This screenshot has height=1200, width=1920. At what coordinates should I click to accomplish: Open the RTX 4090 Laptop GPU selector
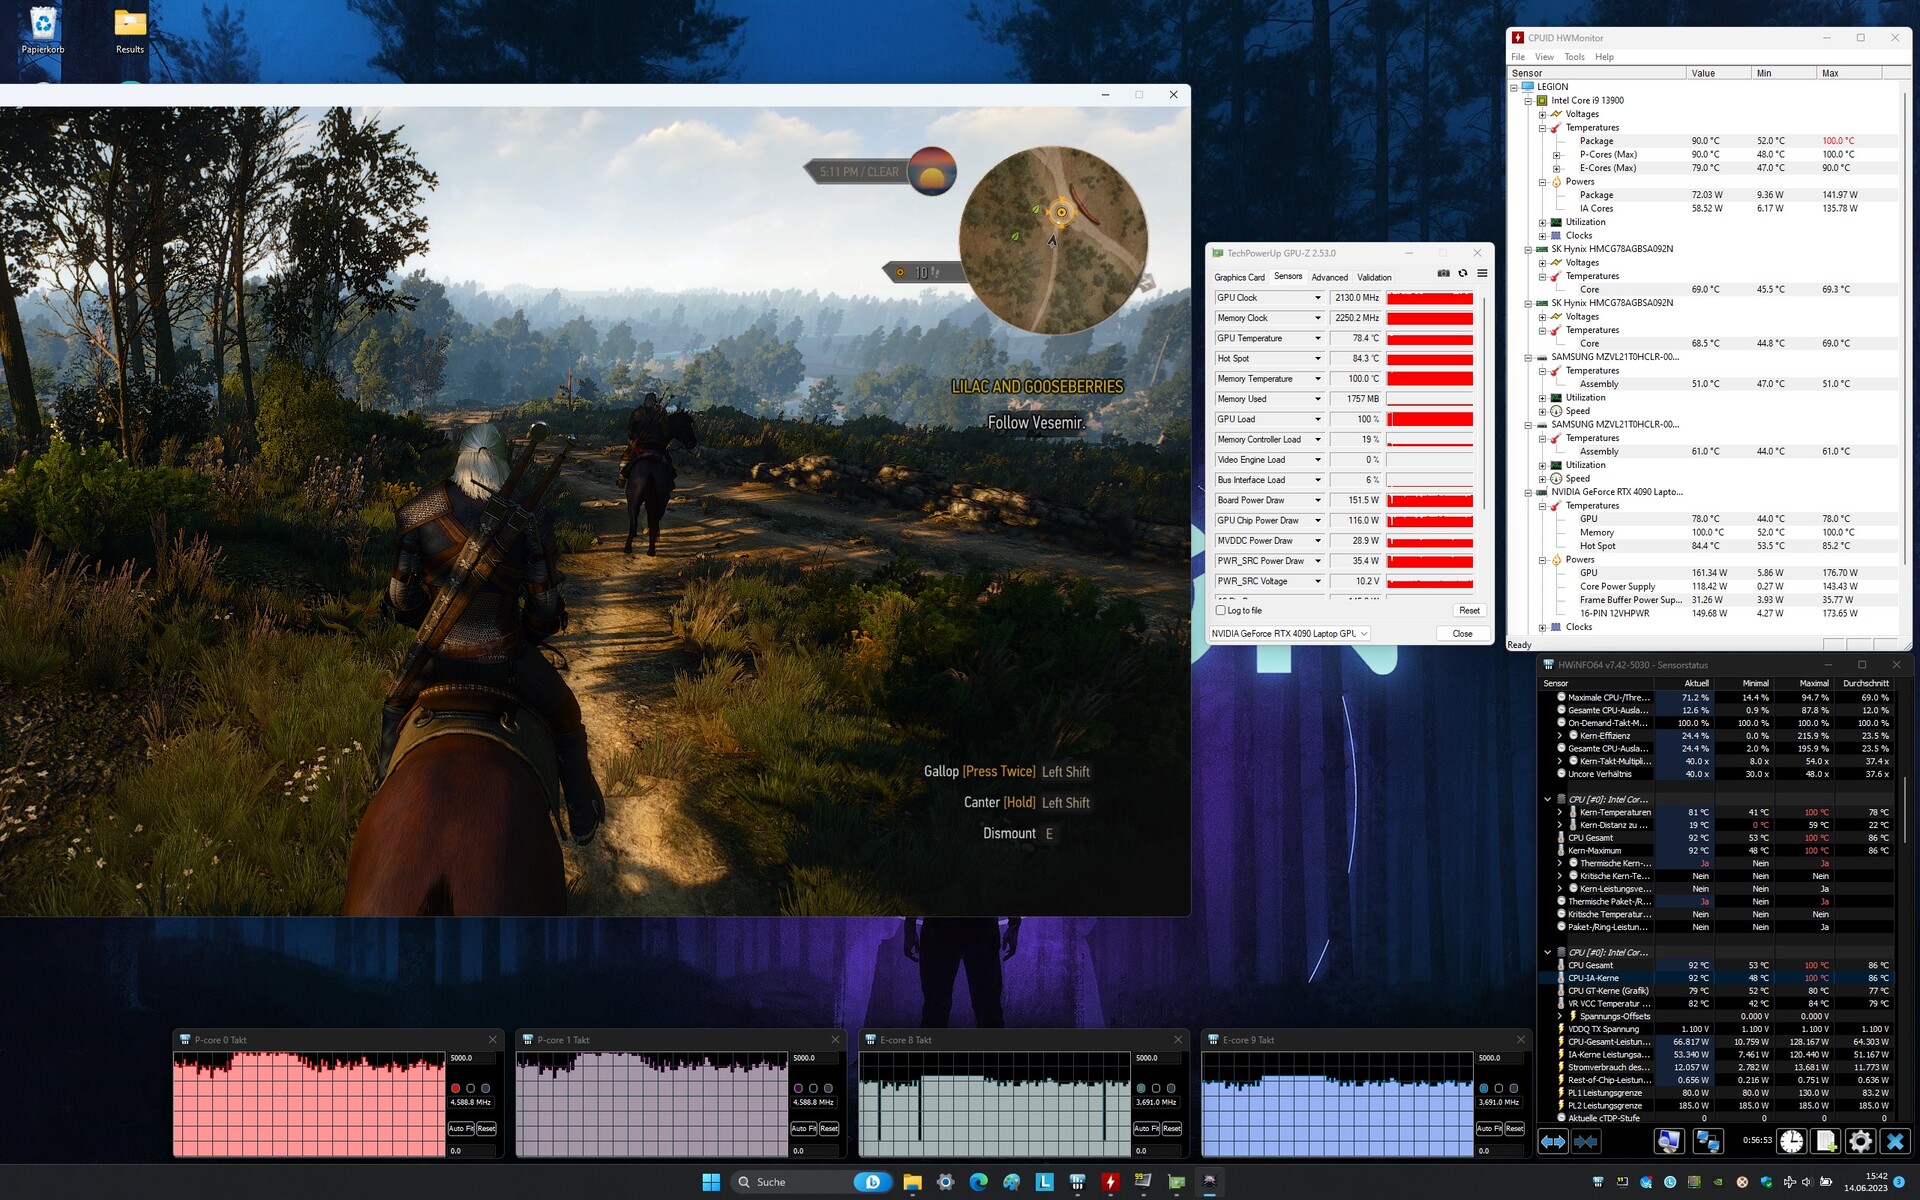[1289, 633]
